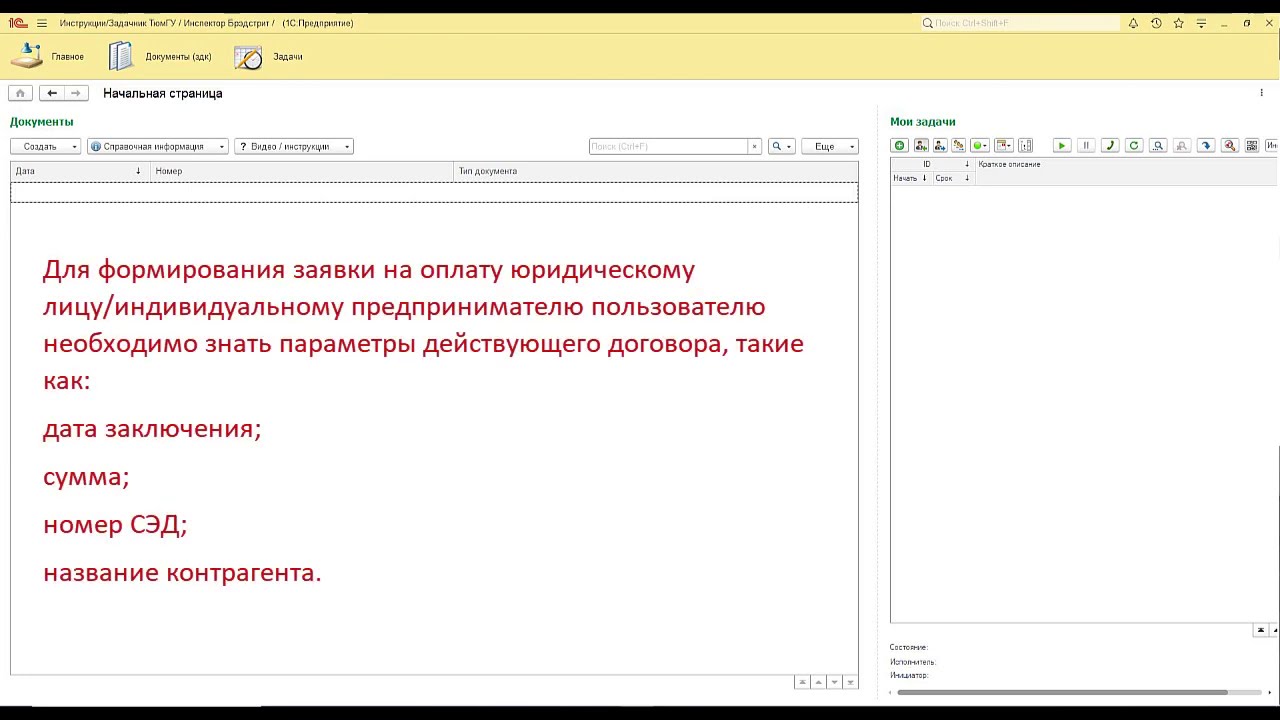Click the QR code icon
The width and height of the screenshot is (1280, 720).
pos(1252,146)
